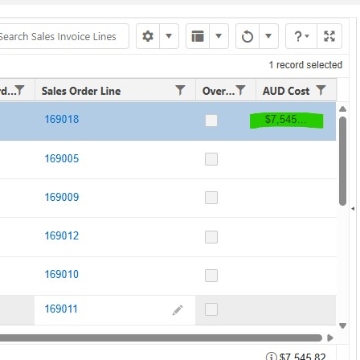Expand the refresh dropdown arrow

pyautogui.click(x=269, y=36)
